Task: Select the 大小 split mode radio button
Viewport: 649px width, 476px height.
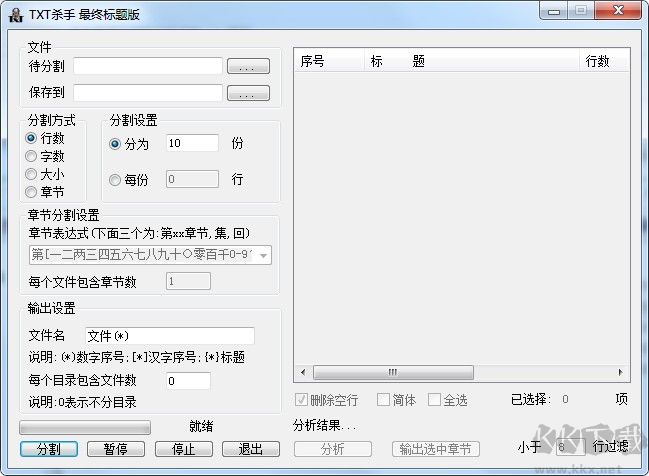Action: tap(31, 174)
